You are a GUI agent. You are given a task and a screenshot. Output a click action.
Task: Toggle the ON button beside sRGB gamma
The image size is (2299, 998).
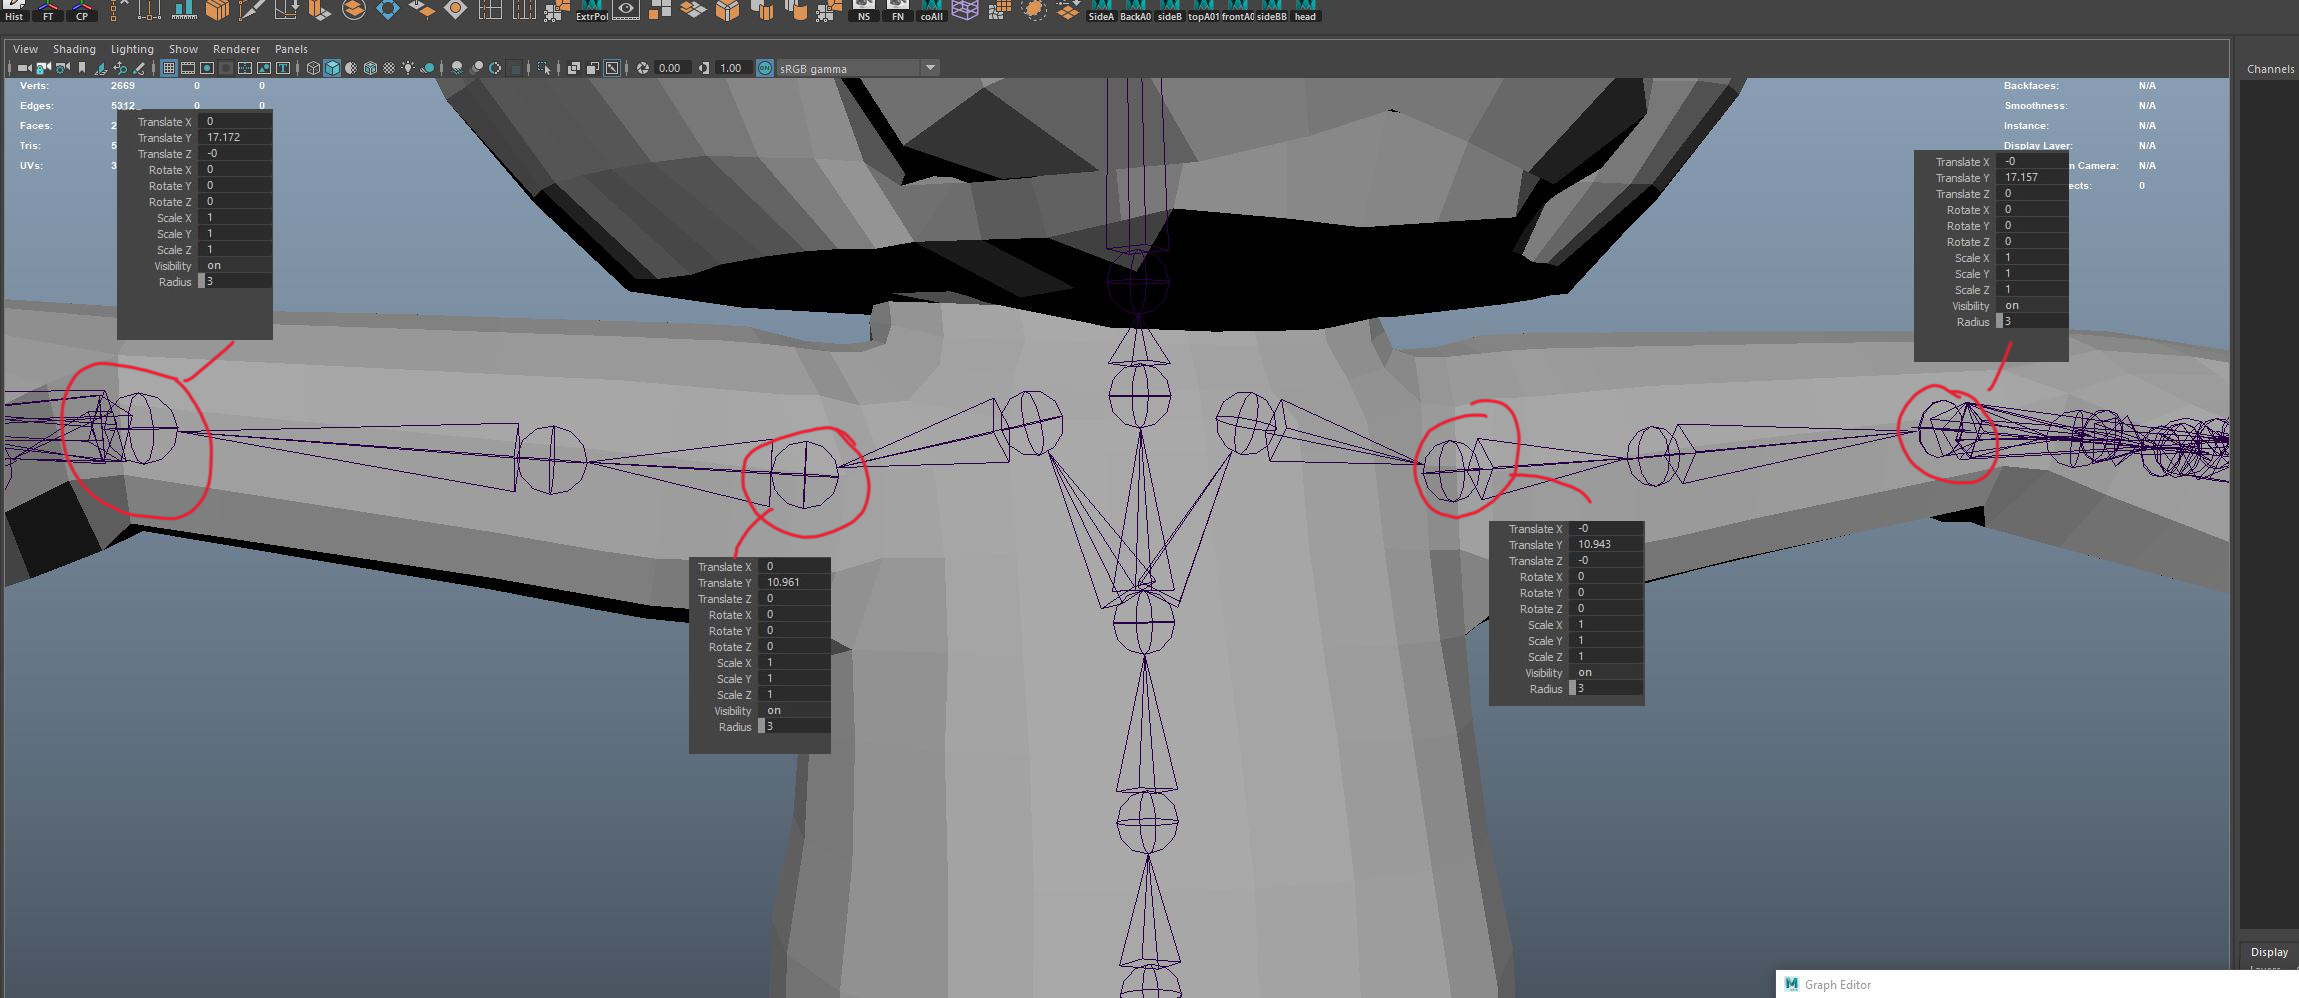tap(764, 68)
